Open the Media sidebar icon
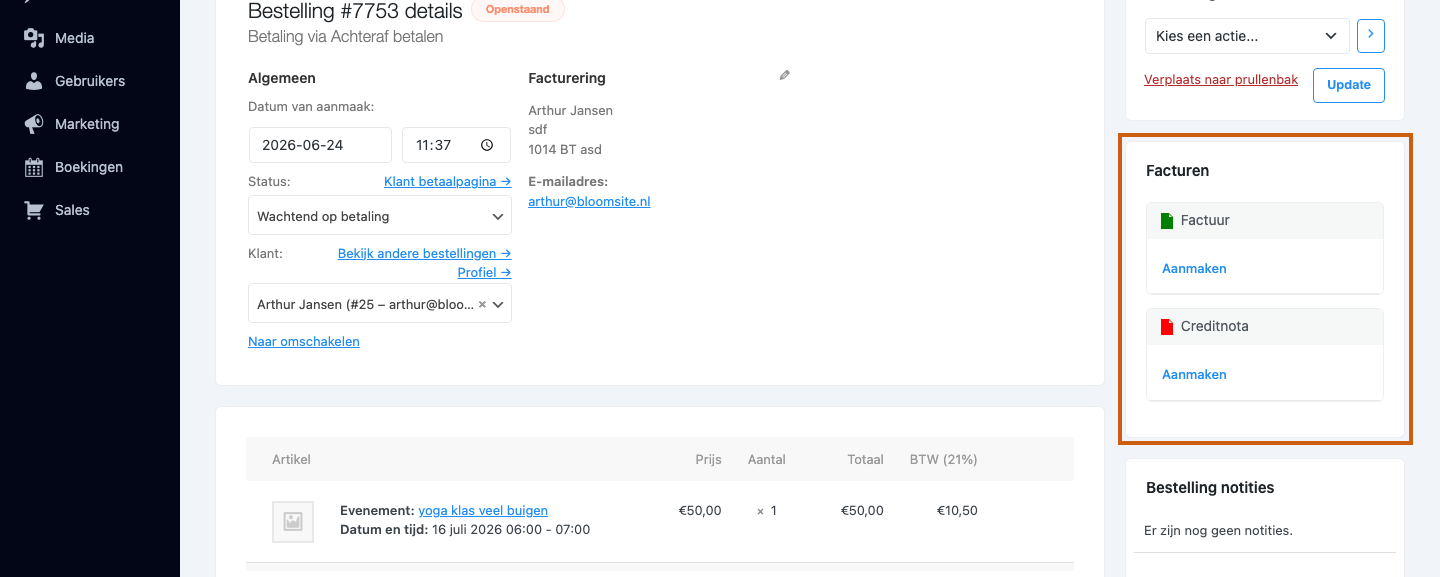1440x577 pixels. click(34, 38)
